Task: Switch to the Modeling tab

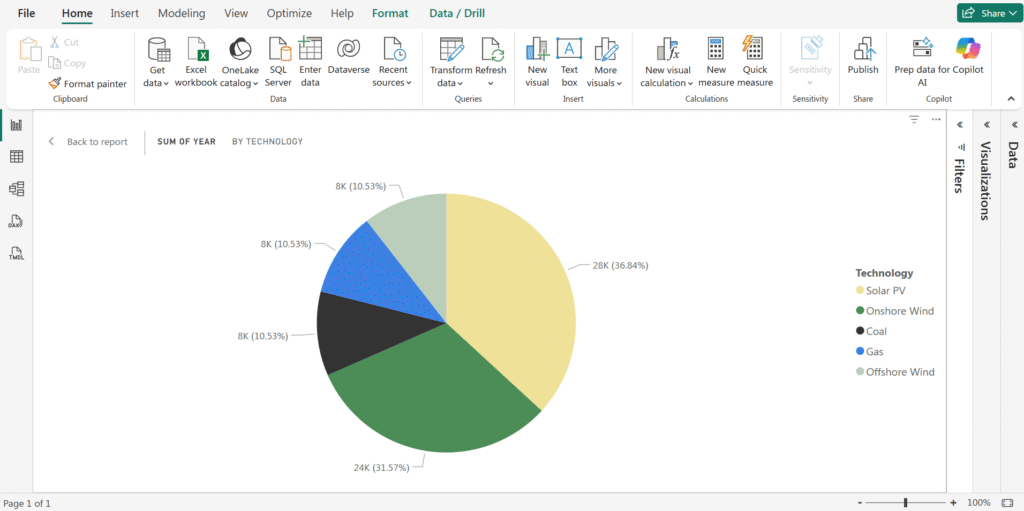Action: pyautogui.click(x=181, y=14)
